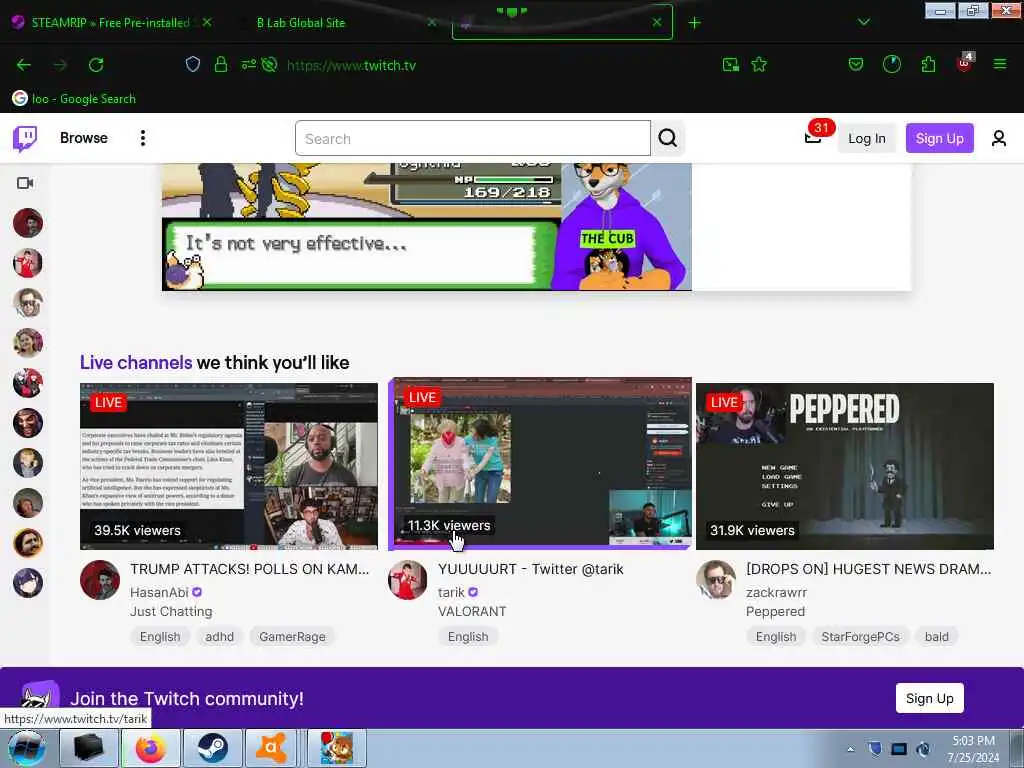Screen dimensions: 1024x768
Task: Click the shield tracking protection icon
Action: [x=193, y=65]
